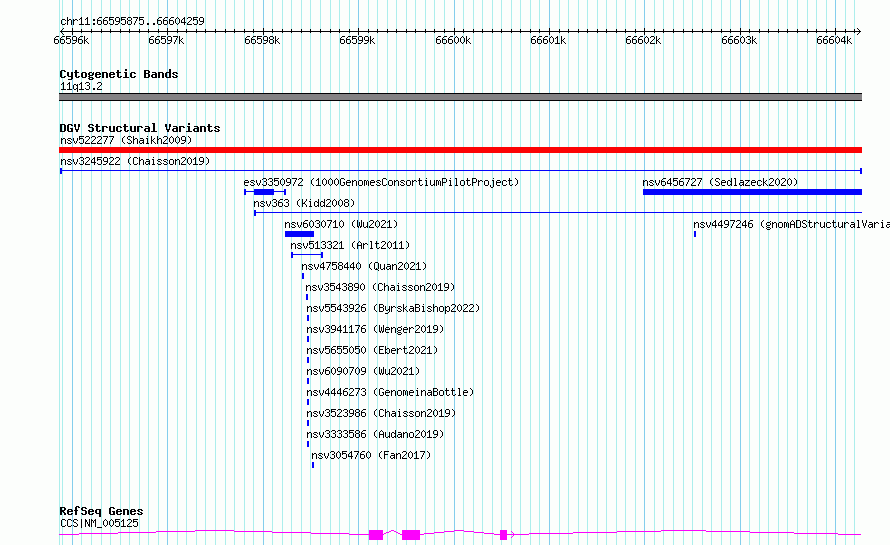This screenshot has width=890, height=545.
Task: Click the 66599k ruler tick label
Action: tap(357, 40)
